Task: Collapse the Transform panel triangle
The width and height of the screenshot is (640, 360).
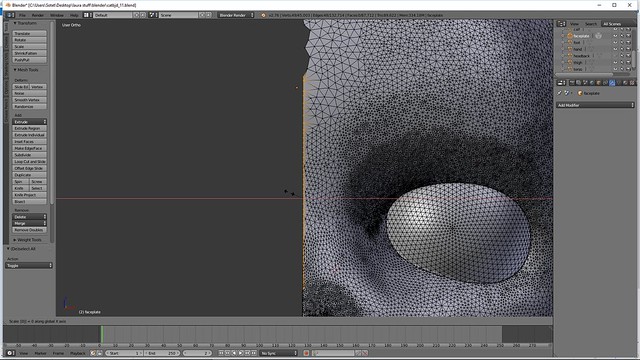Action: tap(15, 23)
